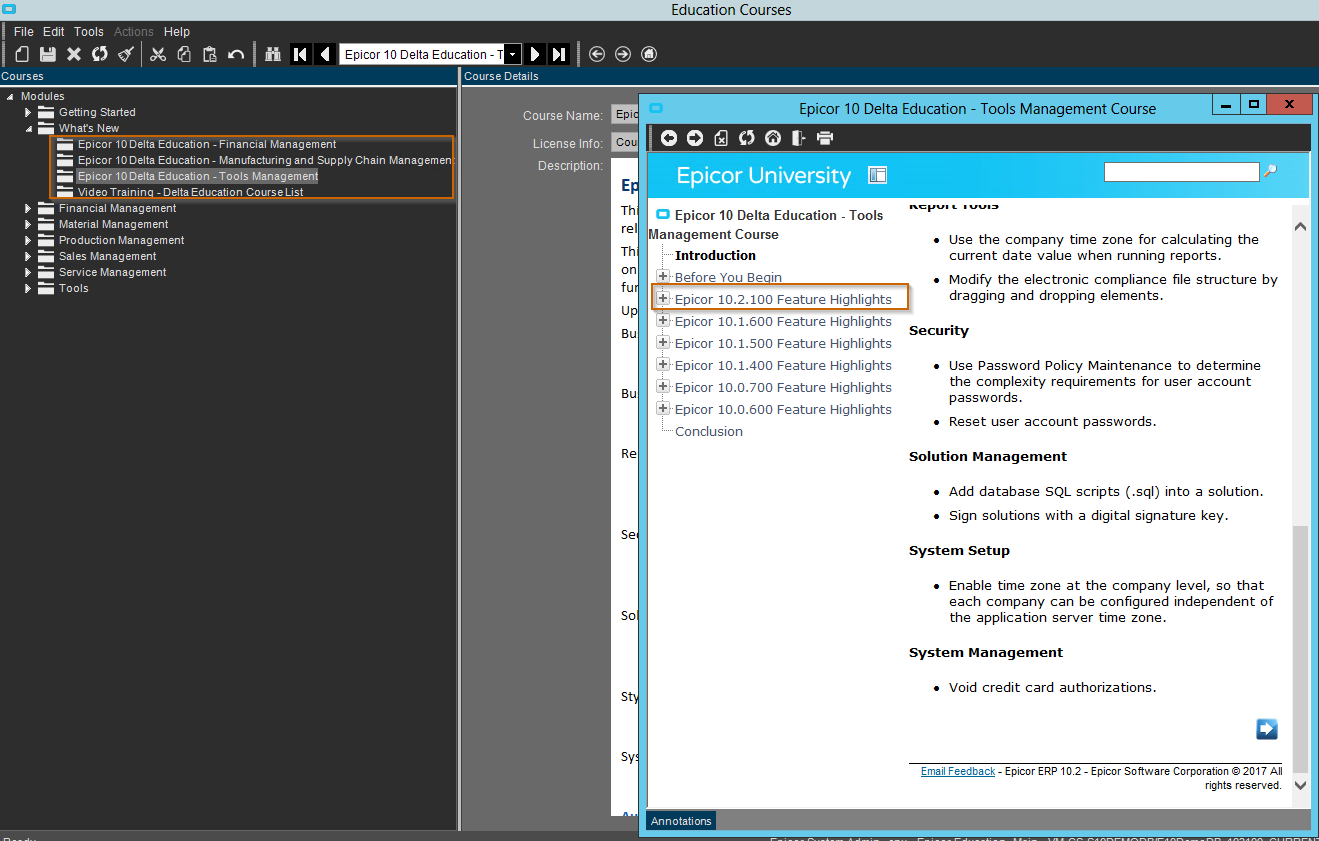Click Refresh icon in course window toolbar
Image resolution: width=1319 pixels, height=841 pixels.
[x=747, y=138]
